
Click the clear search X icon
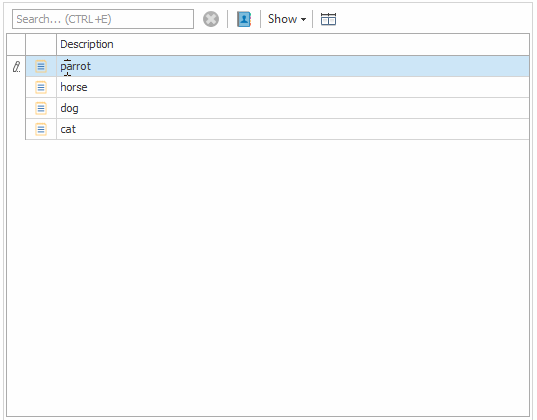pyautogui.click(x=211, y=19)
